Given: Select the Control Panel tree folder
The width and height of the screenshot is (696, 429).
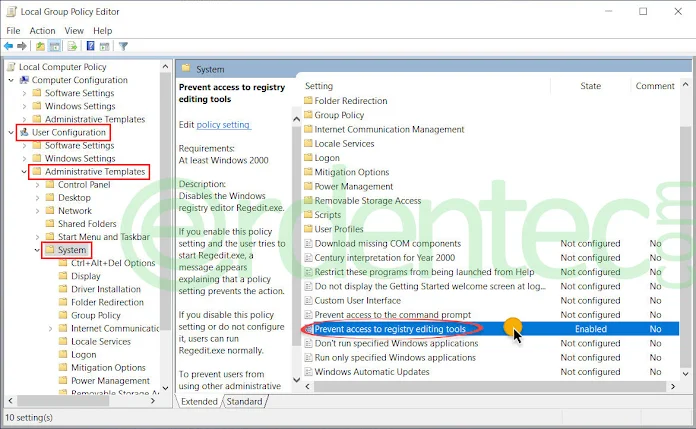Looking at the screenshot, I should pyautogui.click(x=84, y=185).
